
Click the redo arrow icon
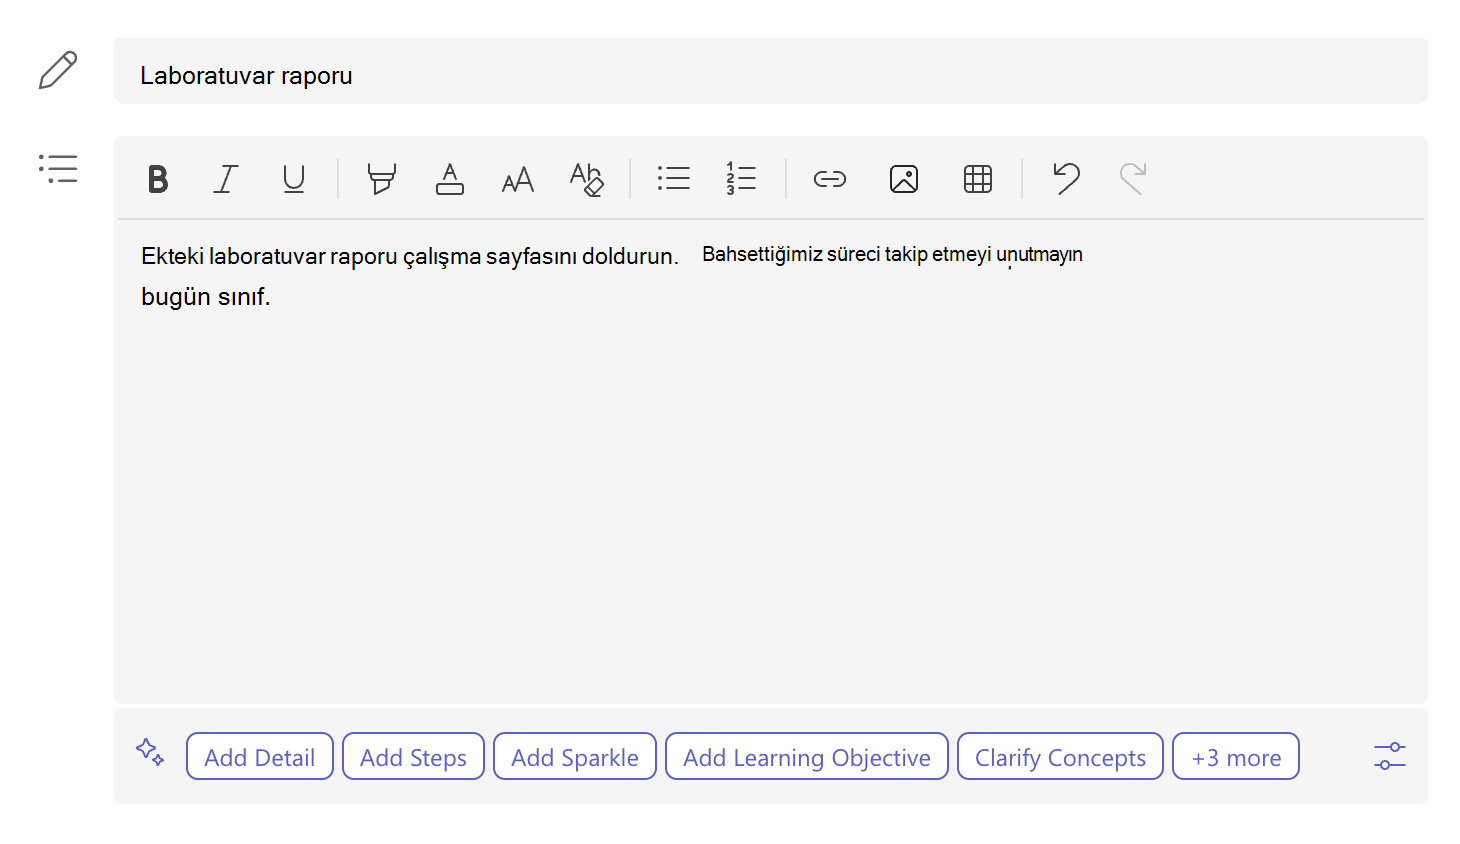(x=1133, y=179)
